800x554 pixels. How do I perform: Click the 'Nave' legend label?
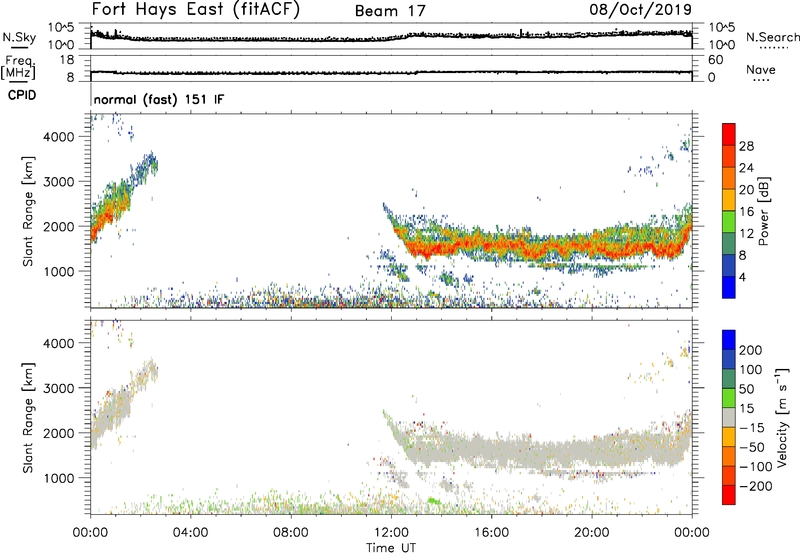(761, 70)
